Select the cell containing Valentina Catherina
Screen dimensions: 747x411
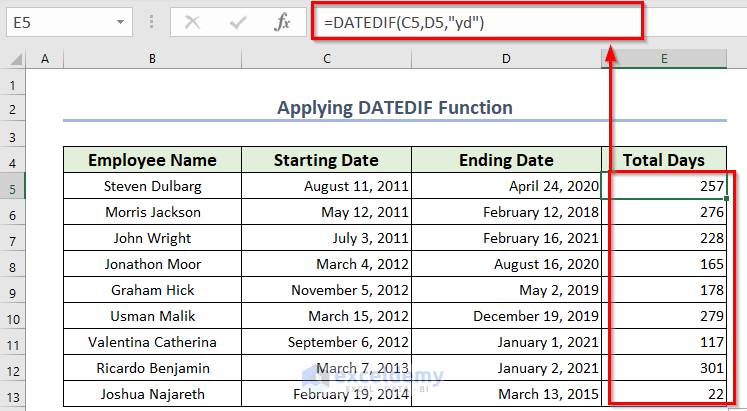[152, 342]
